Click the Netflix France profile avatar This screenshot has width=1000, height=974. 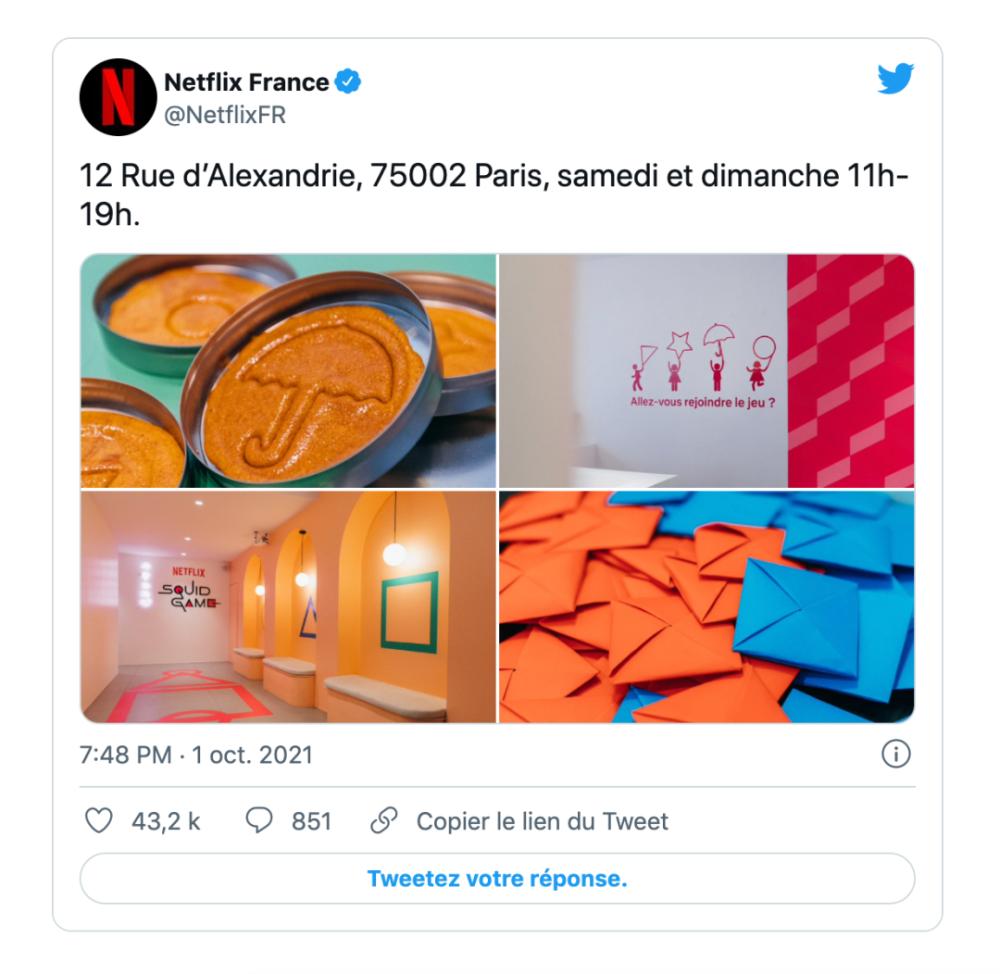pyautogui.click(x=118, y=97)
